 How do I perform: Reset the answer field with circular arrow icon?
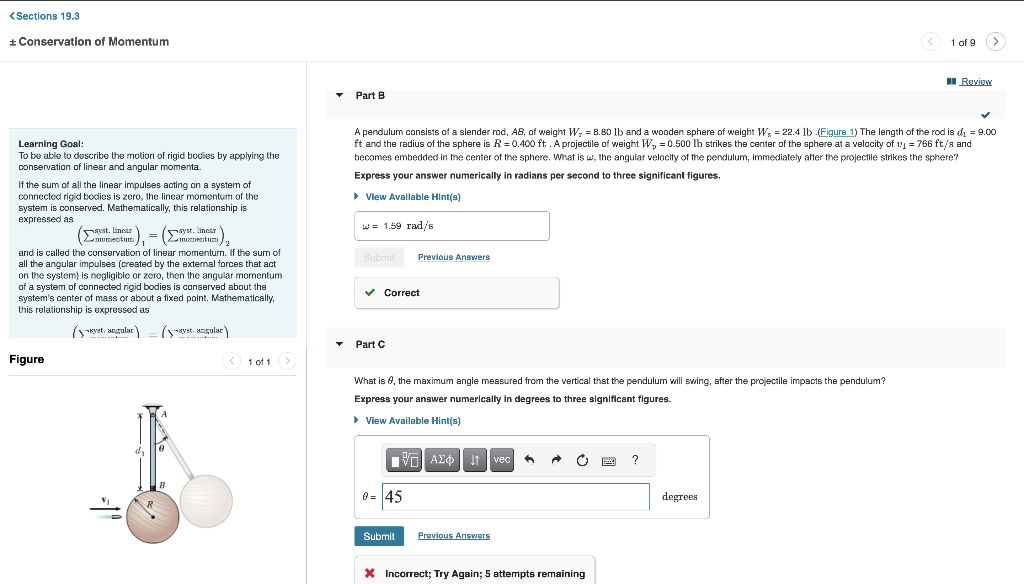[582, 460]
